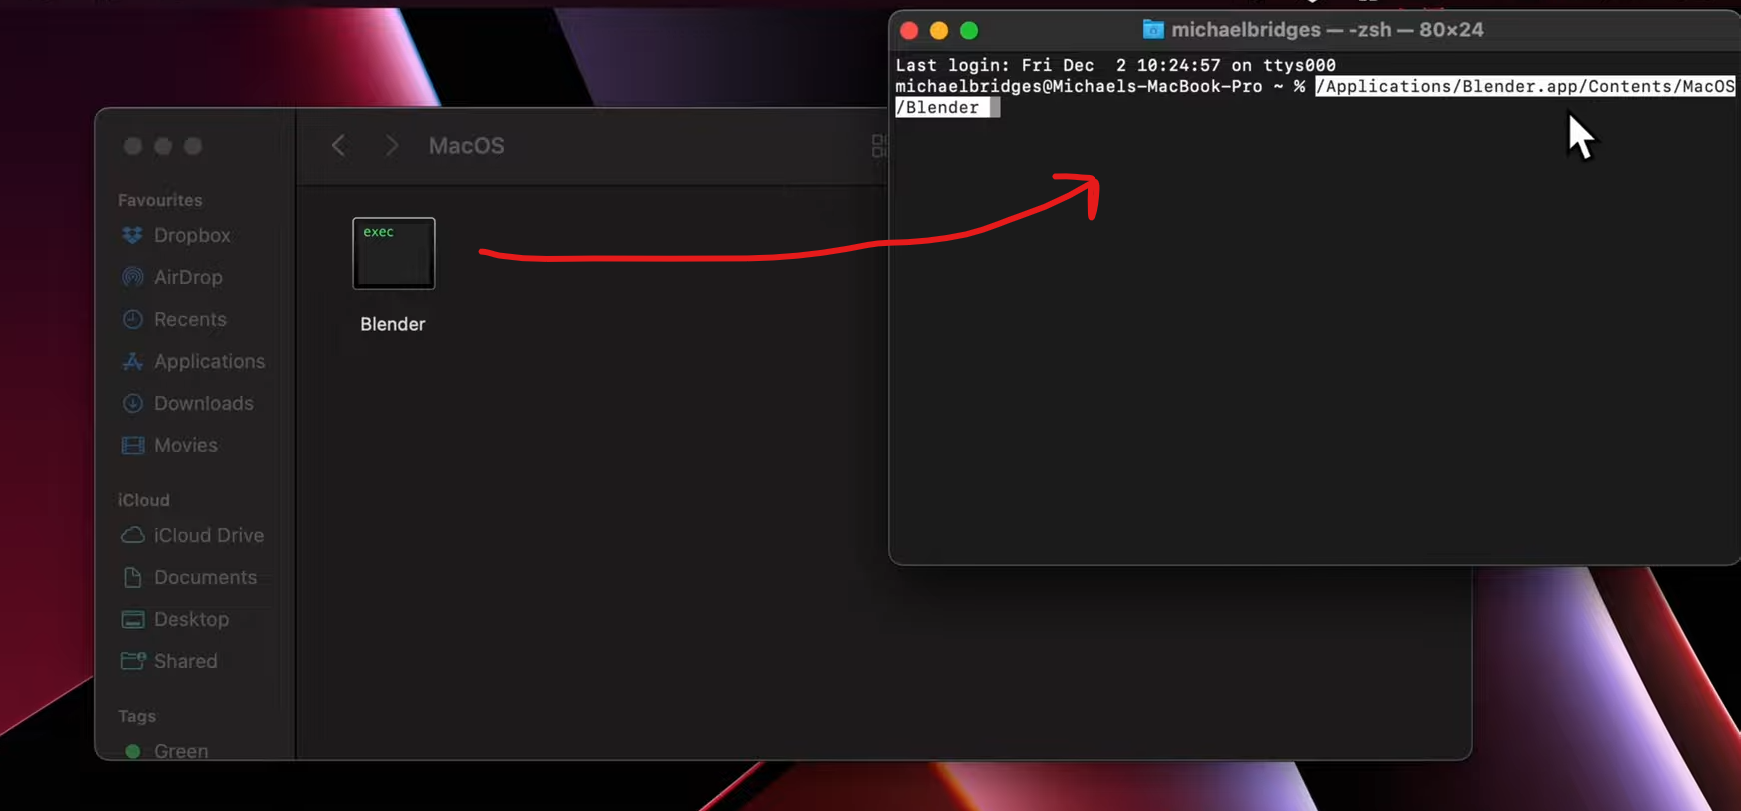This screenshot has width=1741, height=811.
Task: Click the Last login line in Terminal
Action: 1115,65
